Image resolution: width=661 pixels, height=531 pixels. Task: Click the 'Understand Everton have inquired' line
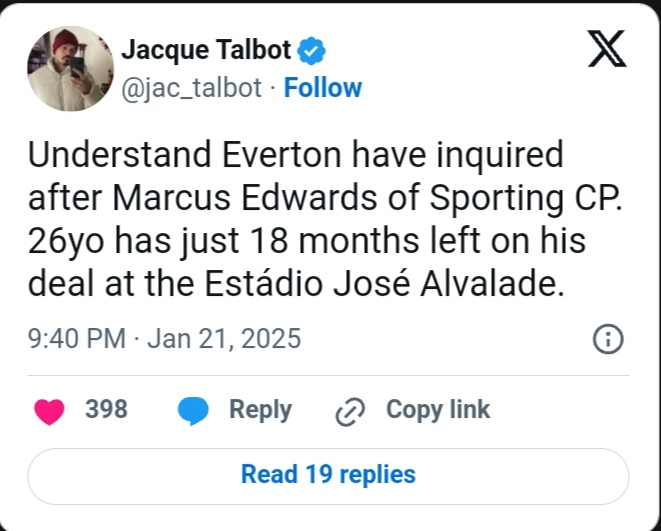click(x=296, y=156)
